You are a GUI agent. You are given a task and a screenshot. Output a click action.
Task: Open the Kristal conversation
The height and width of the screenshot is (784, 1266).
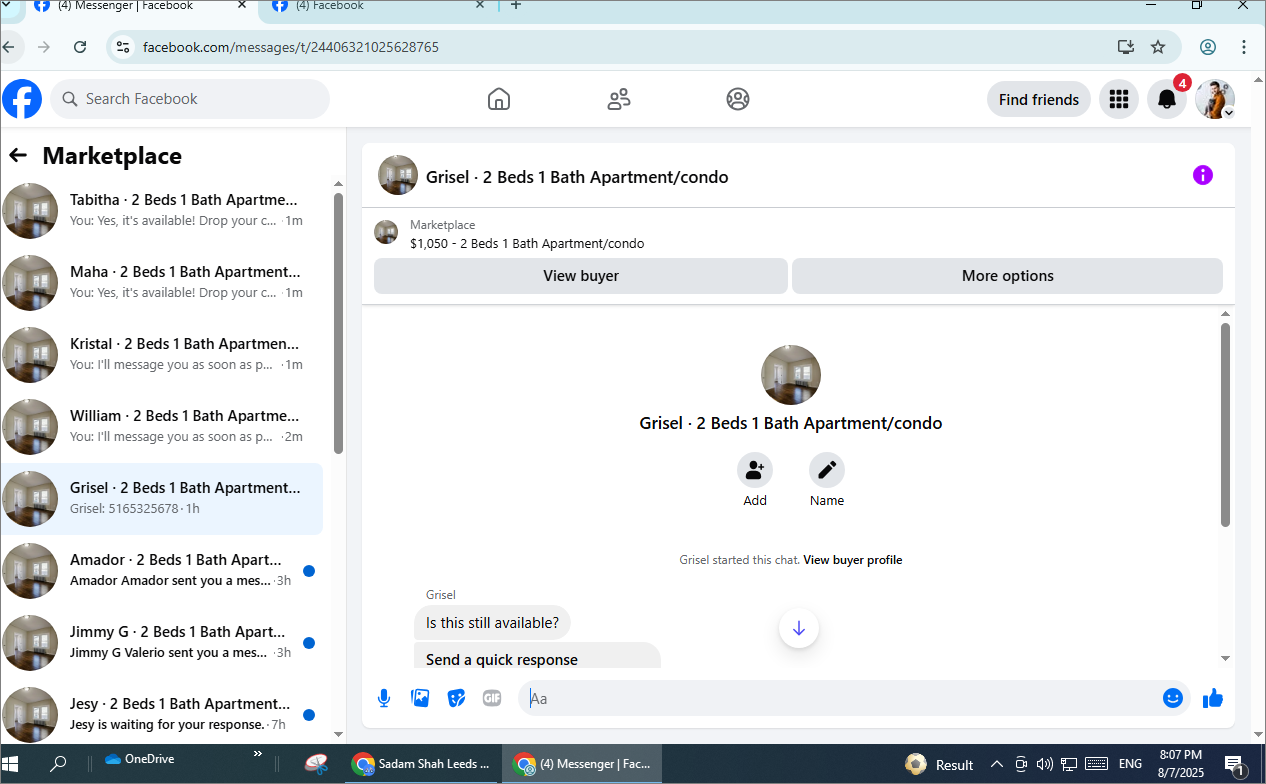tap(162, 355)
